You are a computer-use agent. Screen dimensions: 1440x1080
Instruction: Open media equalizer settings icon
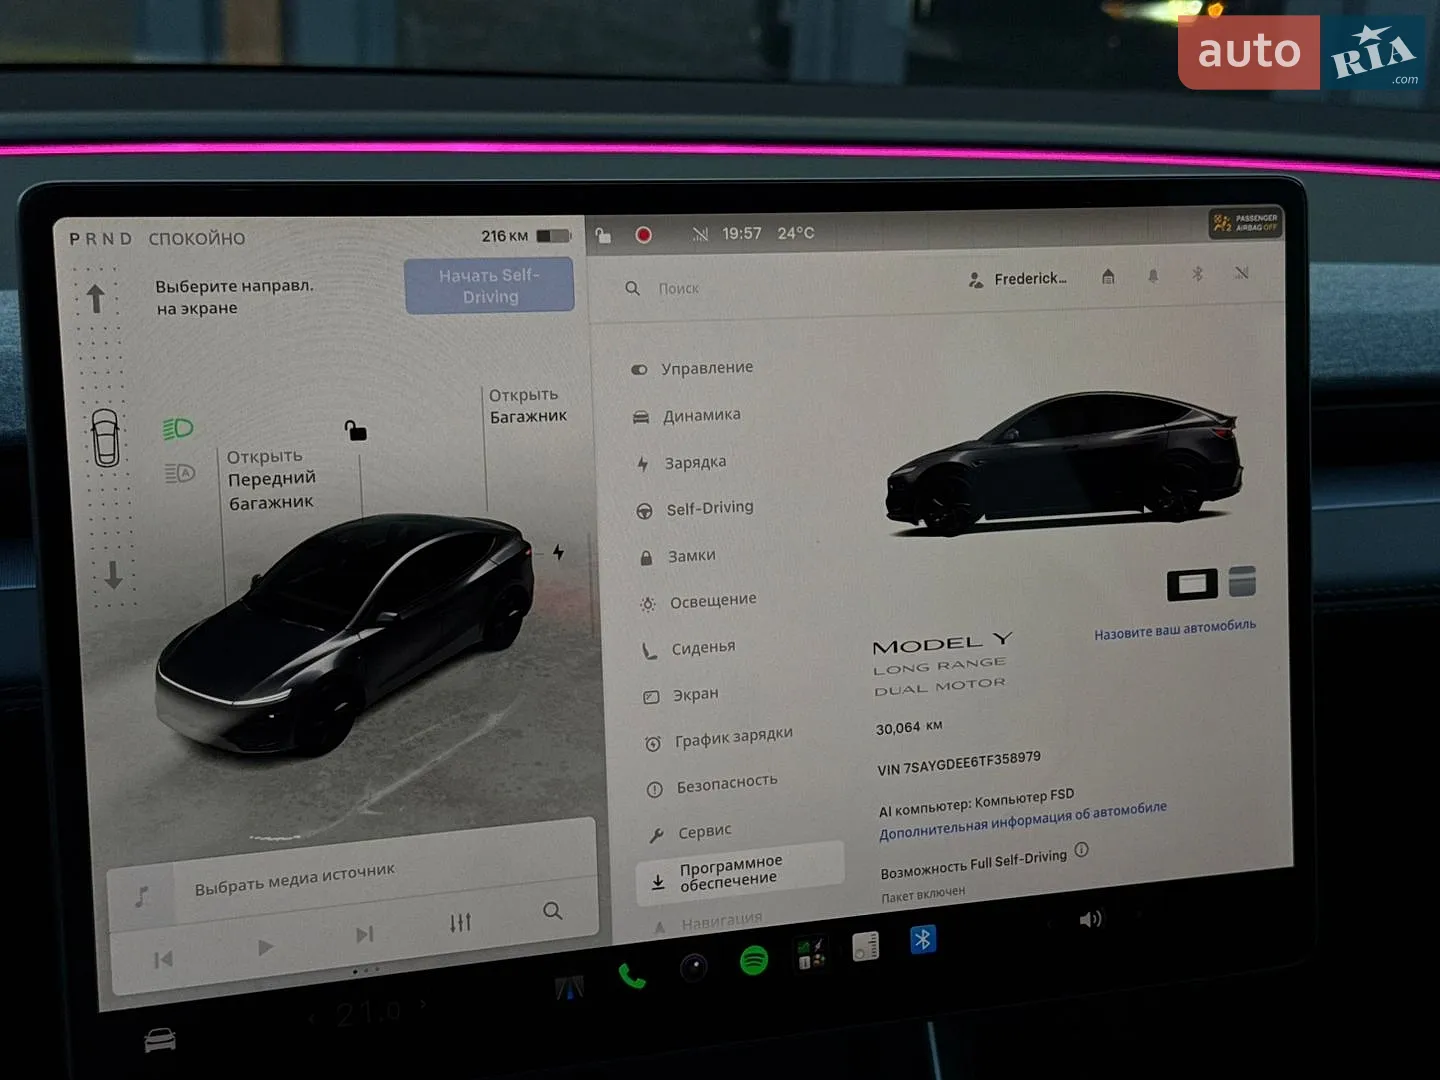460,922
